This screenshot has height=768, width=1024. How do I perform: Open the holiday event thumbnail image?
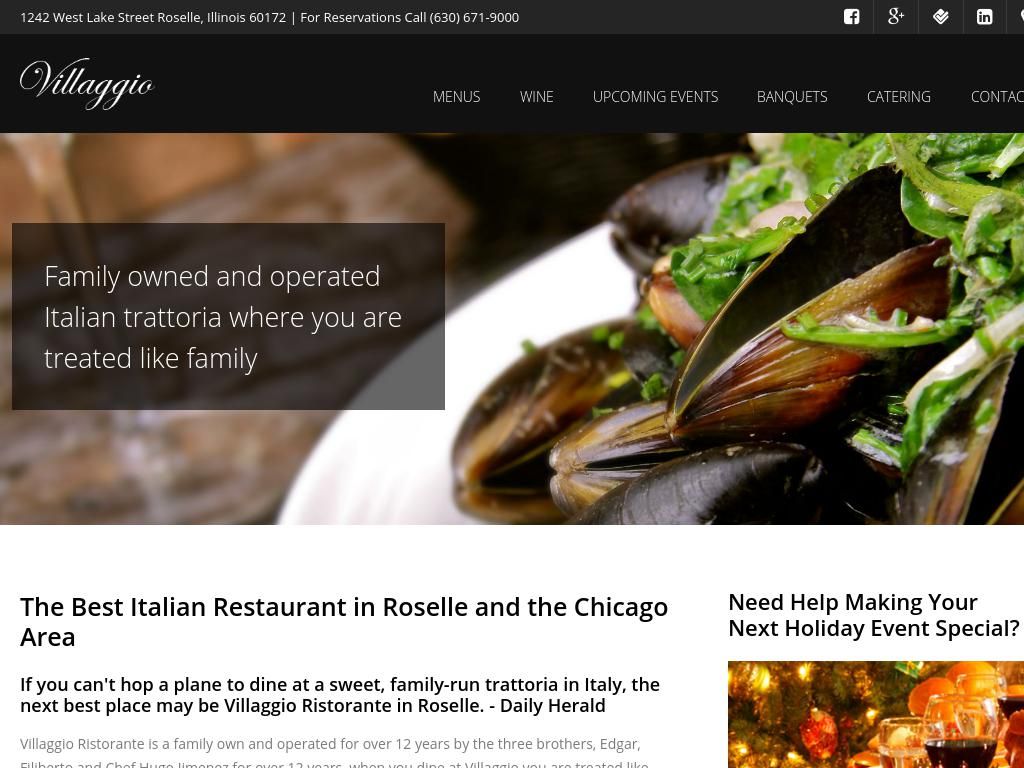point(876,714)
